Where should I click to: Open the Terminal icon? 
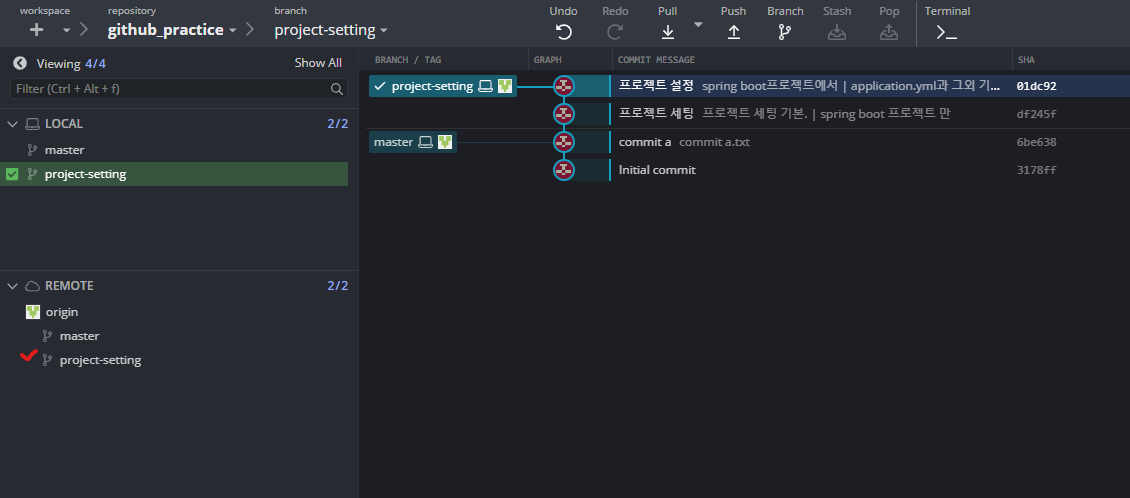[946, 32]
